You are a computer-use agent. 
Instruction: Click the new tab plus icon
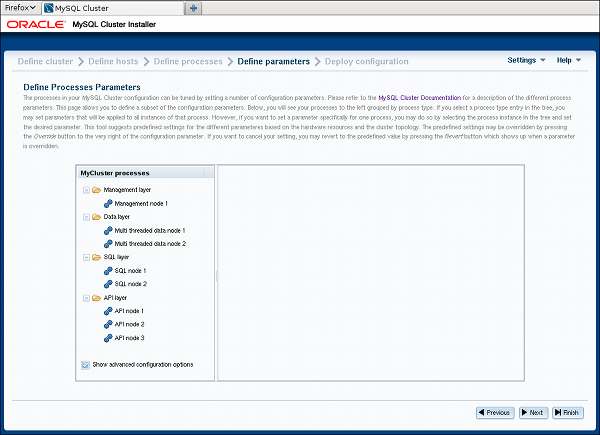(194, 8)
